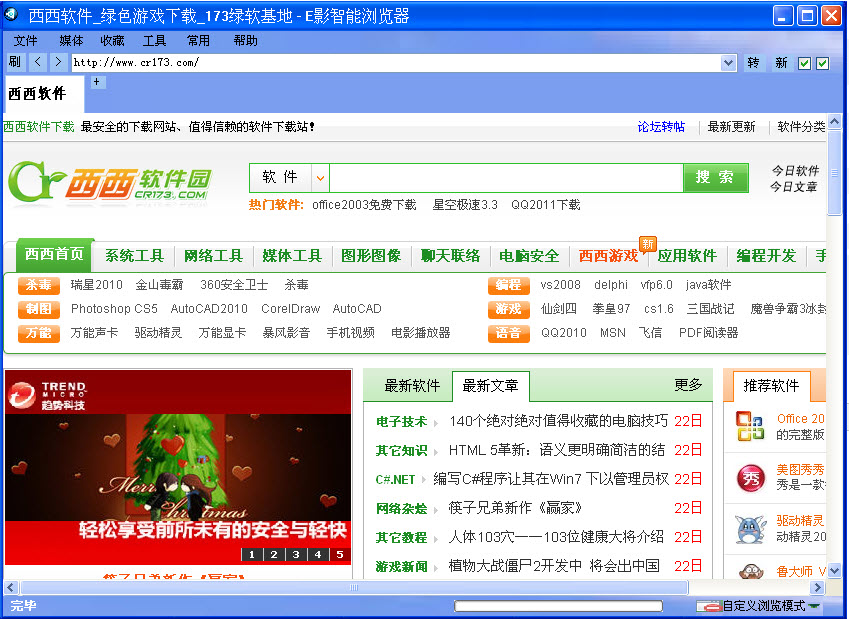Click the orange 万能 category badge
849x619 pixels.
point(38,333)
